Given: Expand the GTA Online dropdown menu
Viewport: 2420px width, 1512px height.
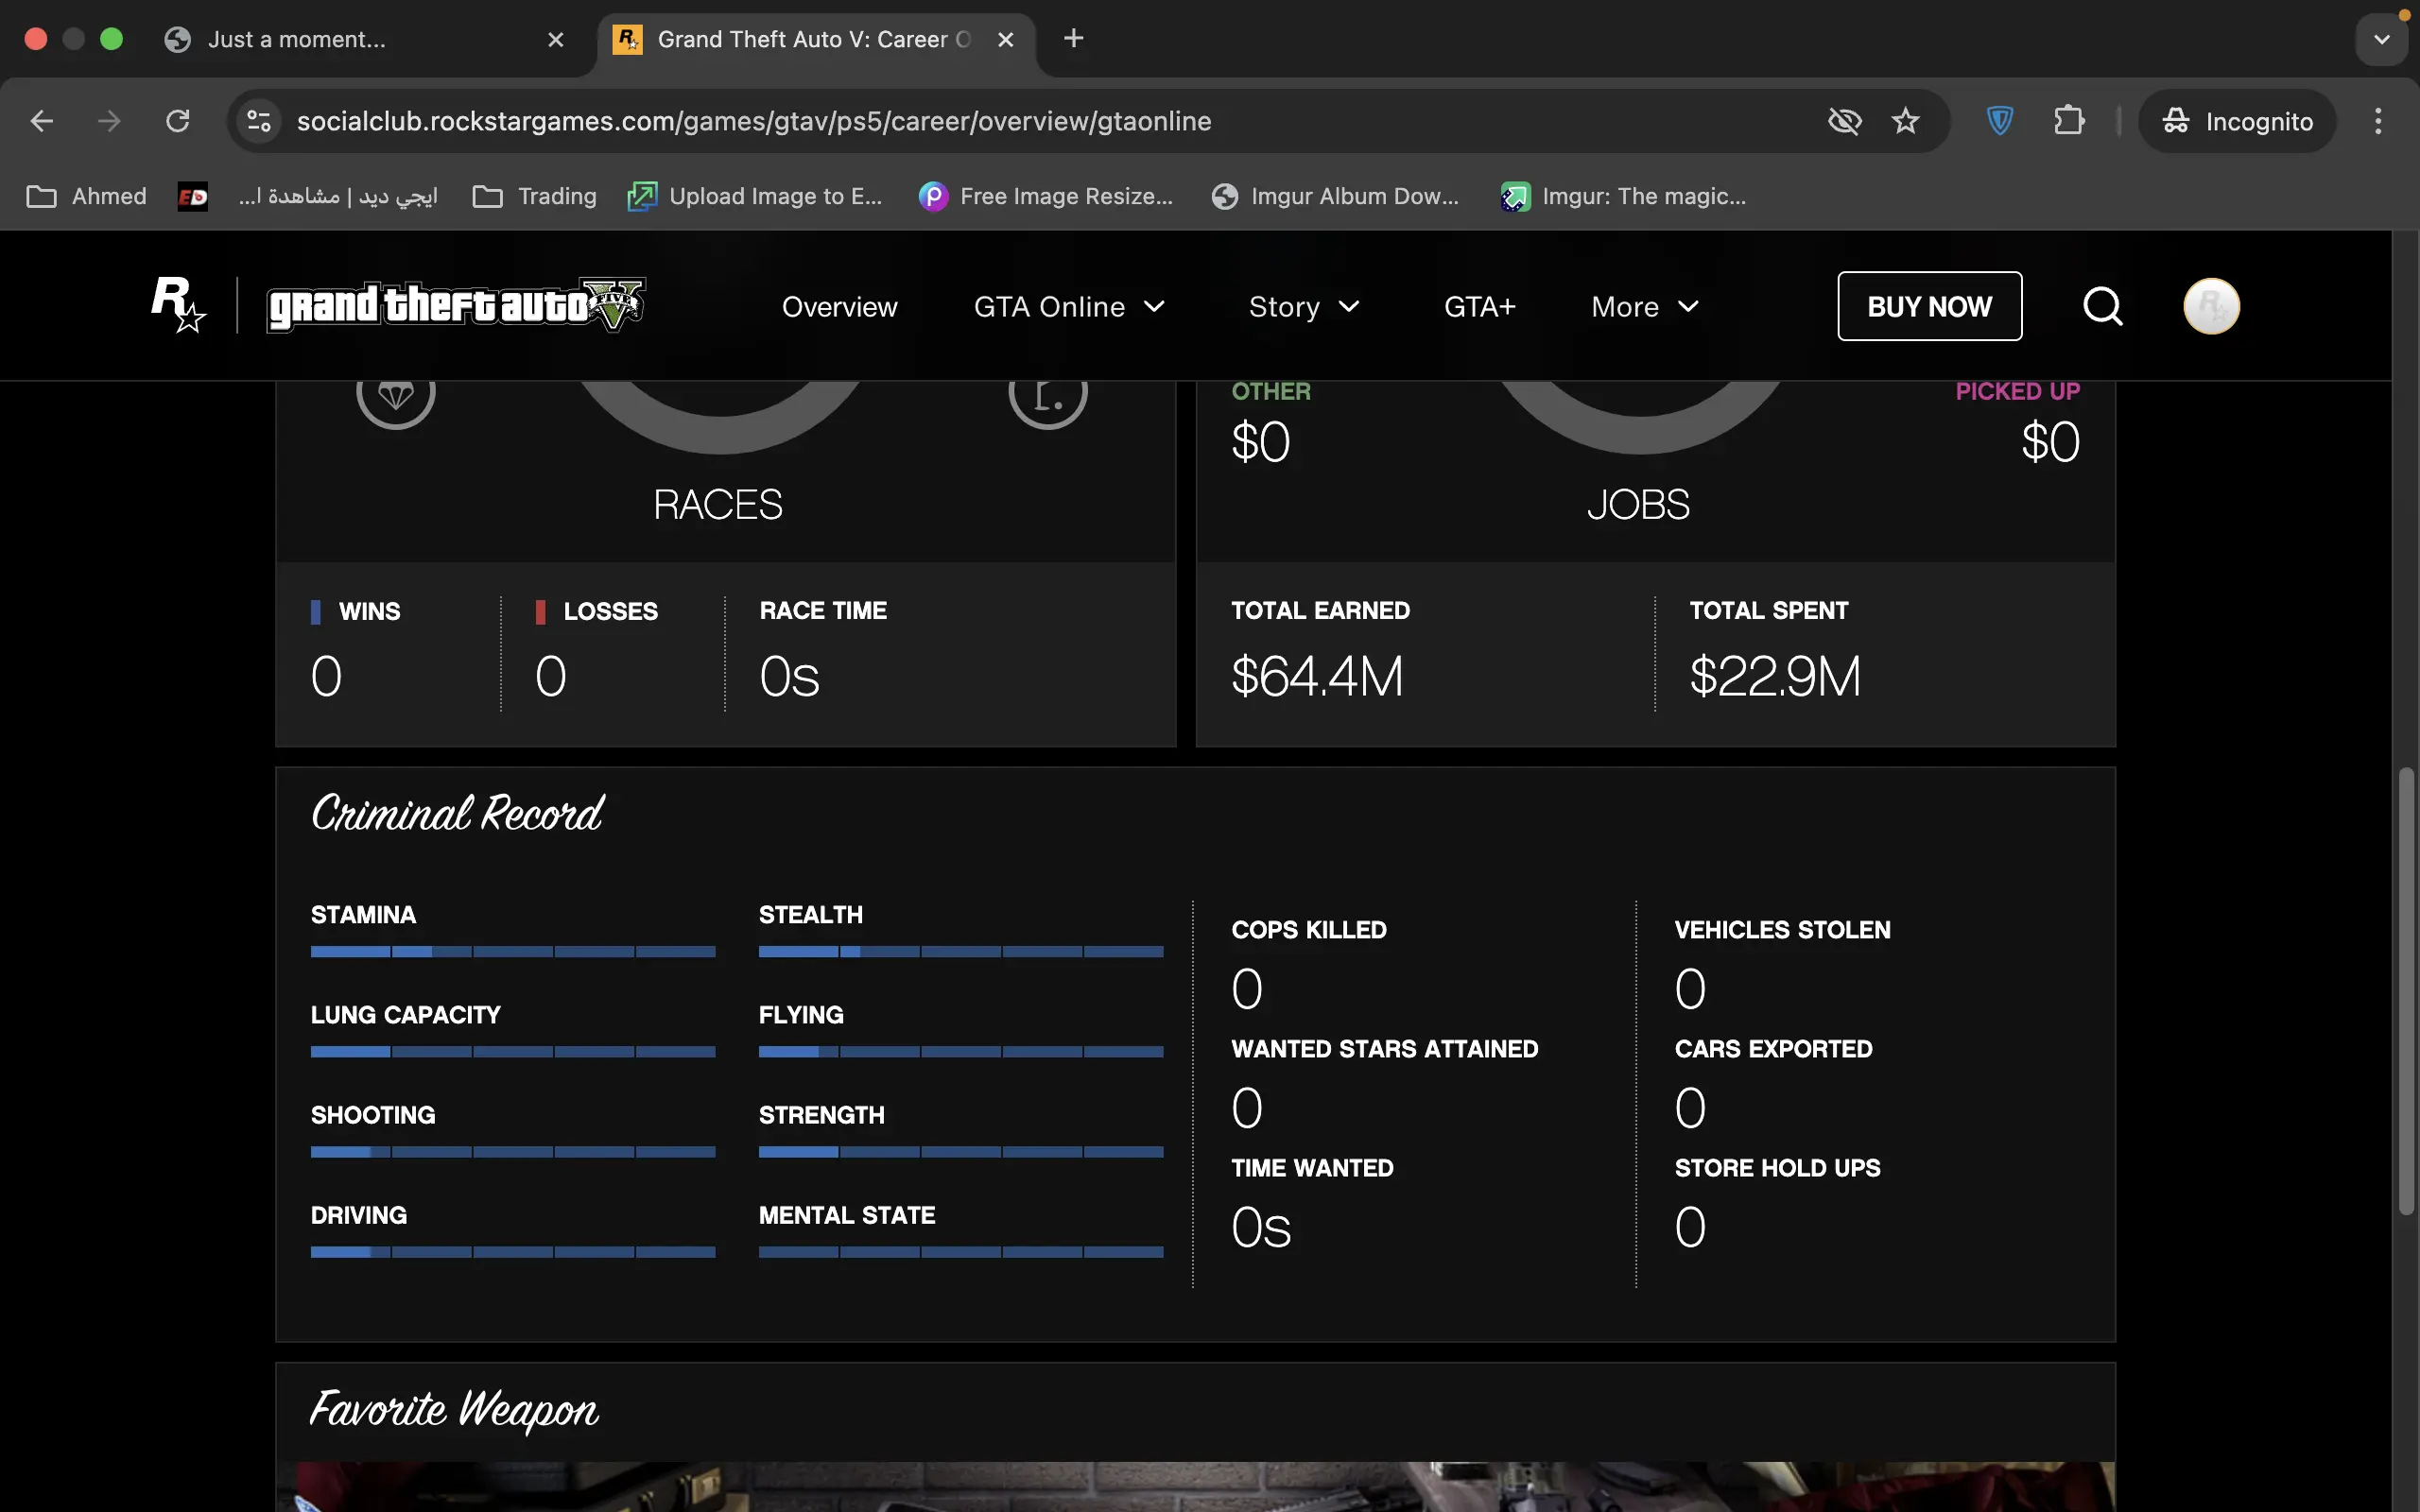Looking at the screenshot, I should pos(1069,306).
